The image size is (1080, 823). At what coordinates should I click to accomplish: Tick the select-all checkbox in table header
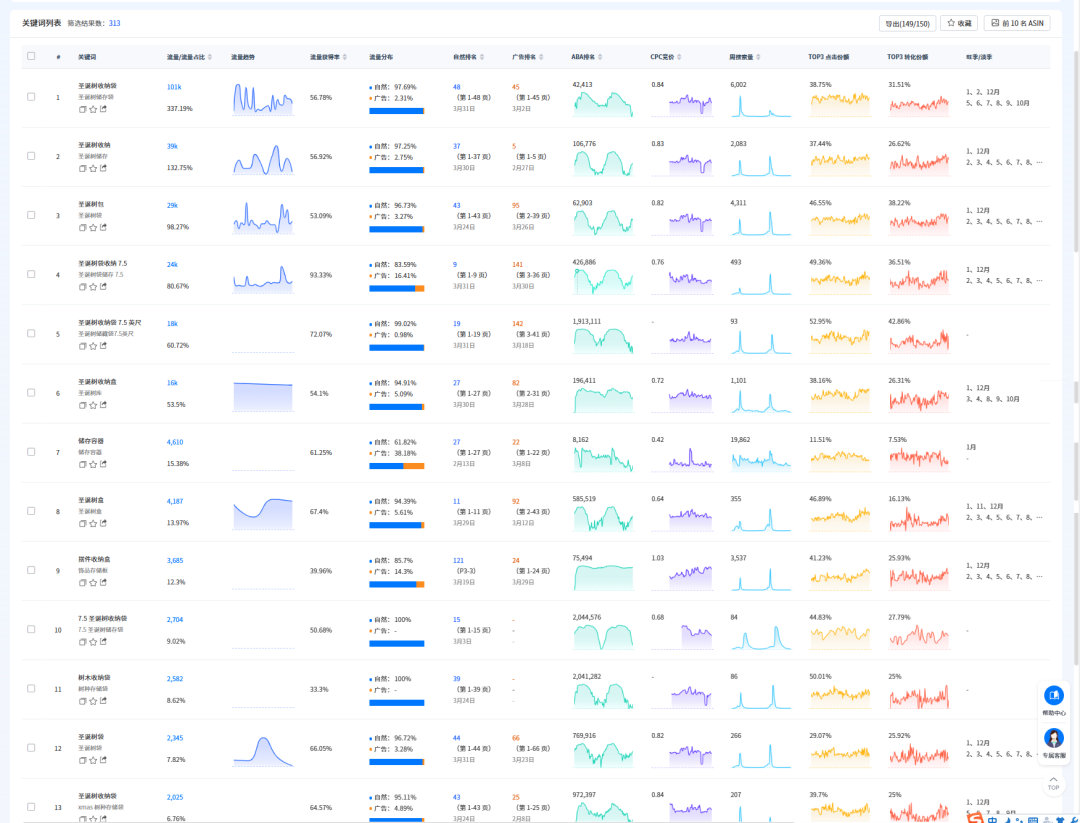31,56
